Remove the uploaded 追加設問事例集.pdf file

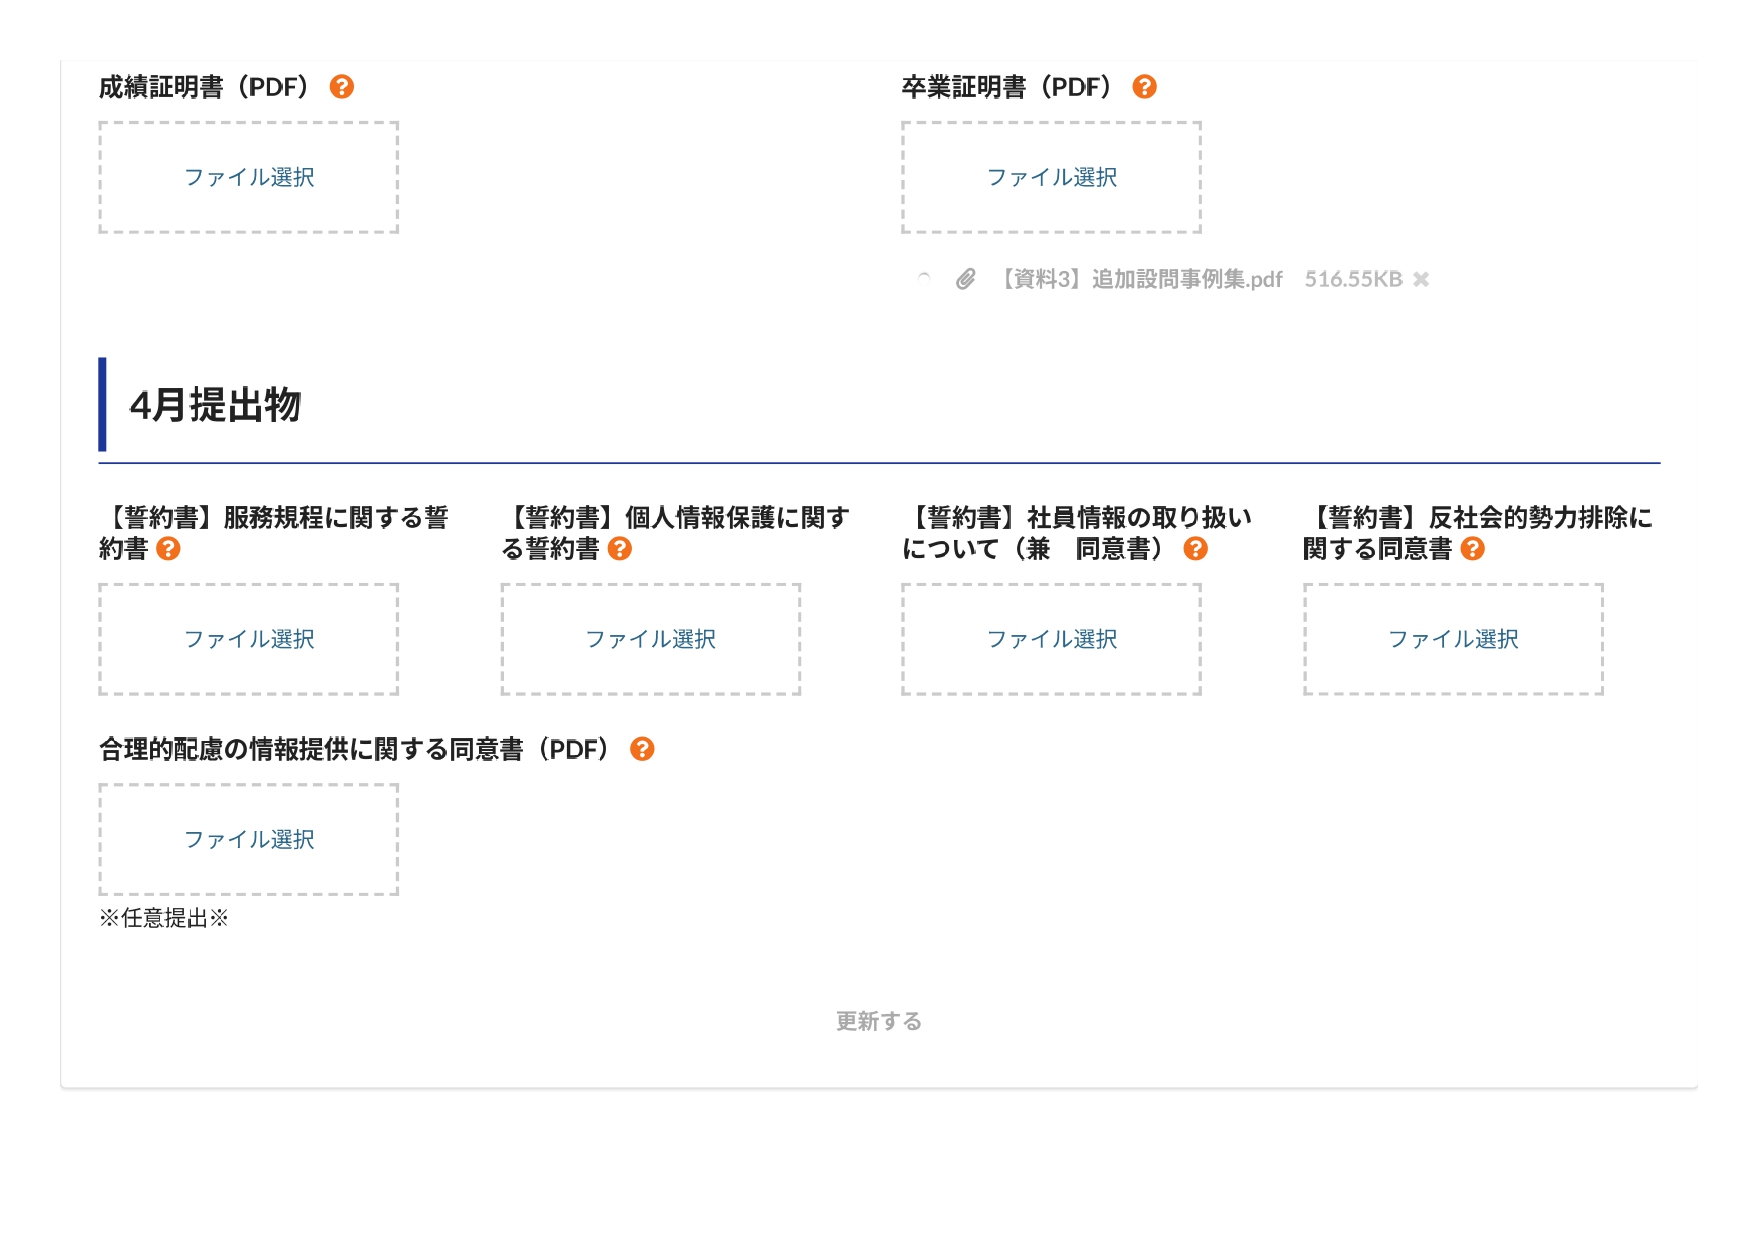[x=1421, y=279]
